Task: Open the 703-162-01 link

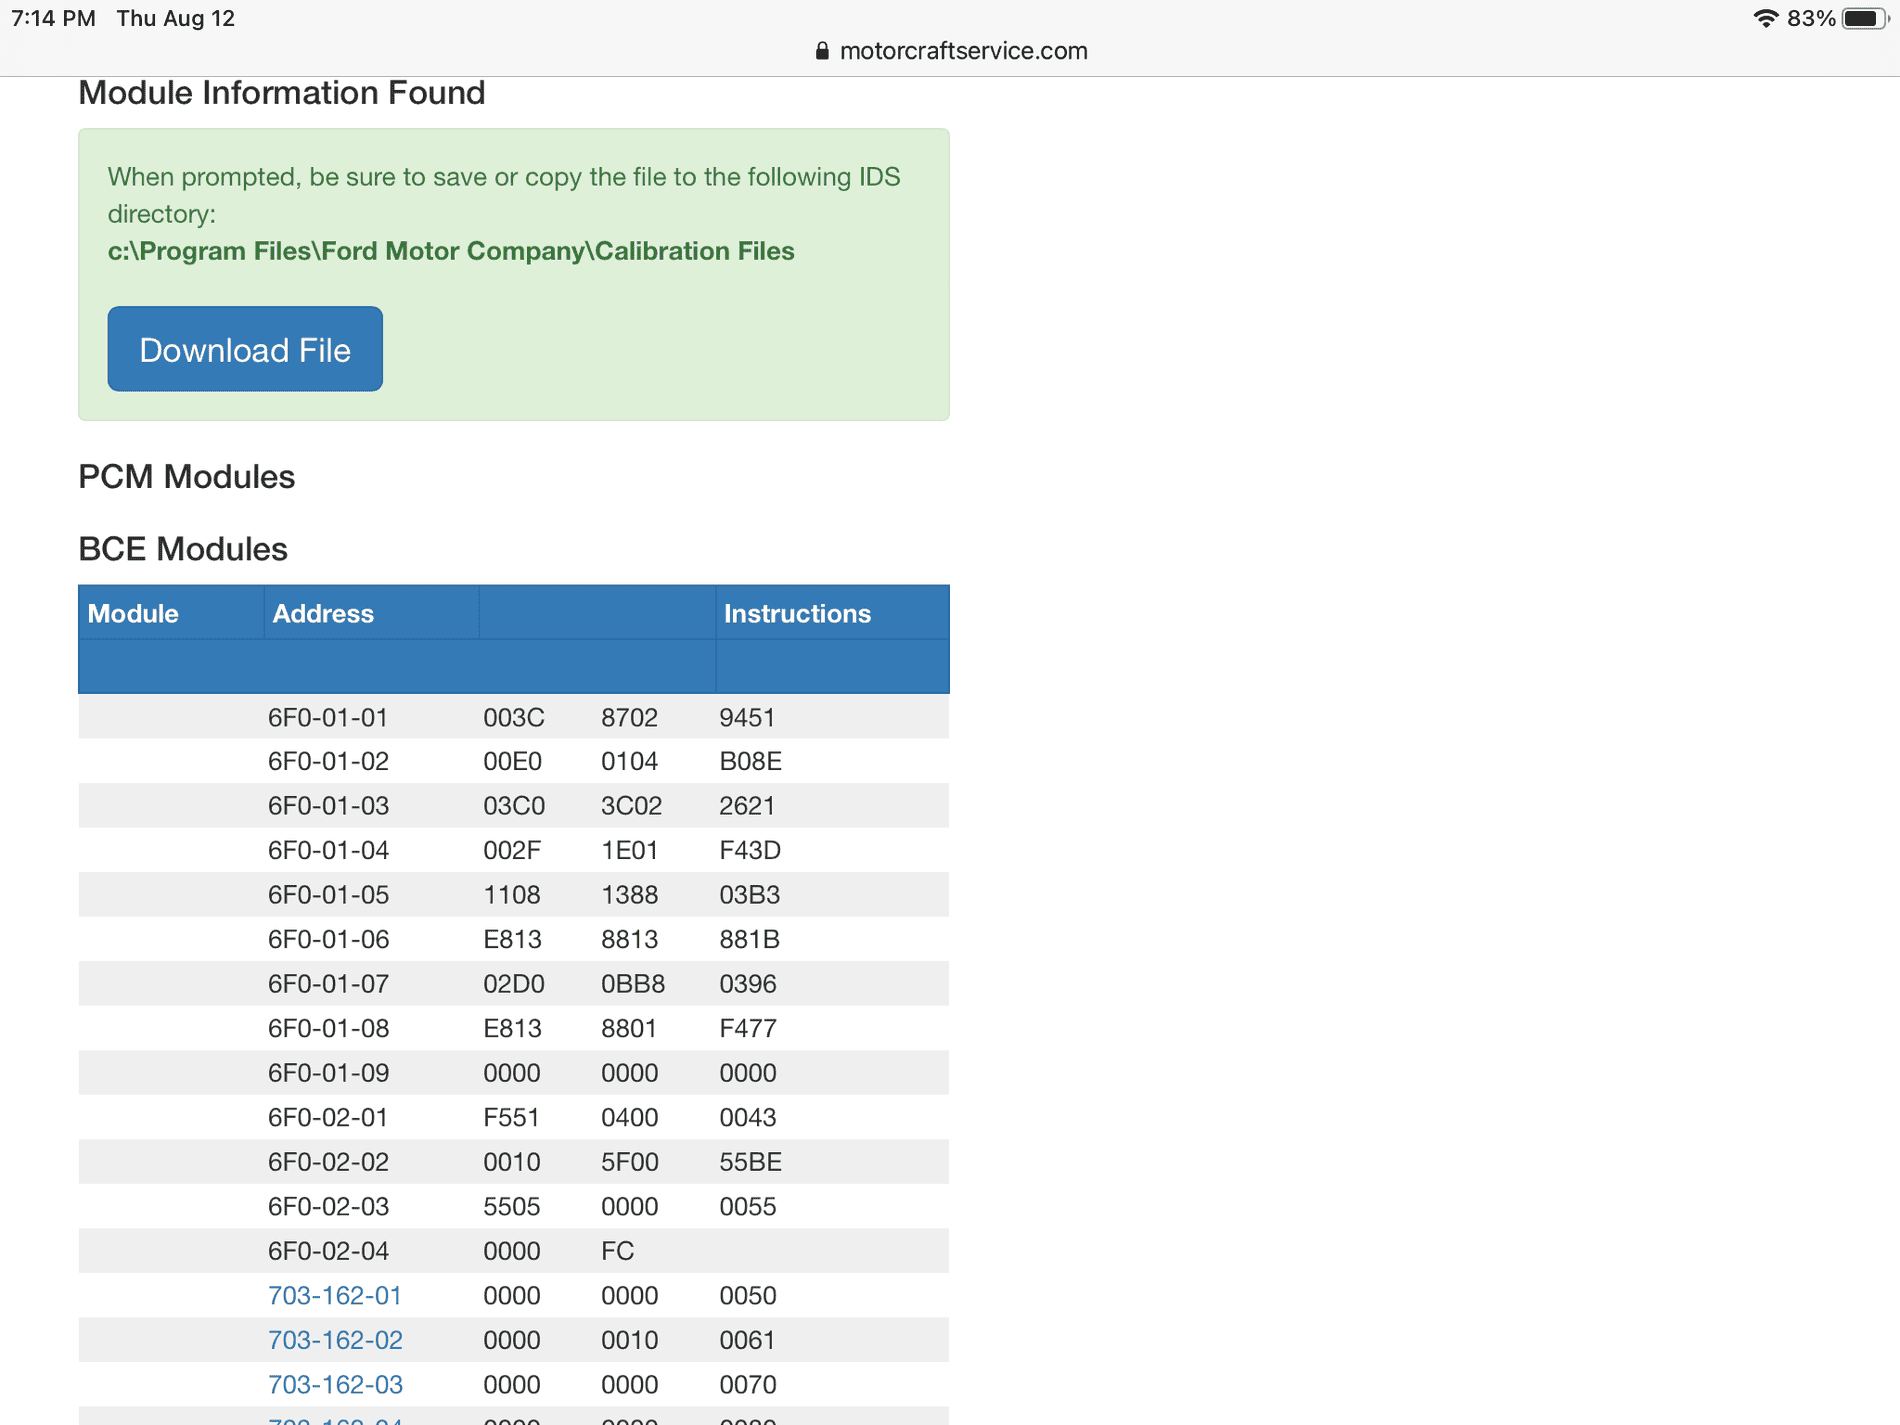Action: [335, 1295]
